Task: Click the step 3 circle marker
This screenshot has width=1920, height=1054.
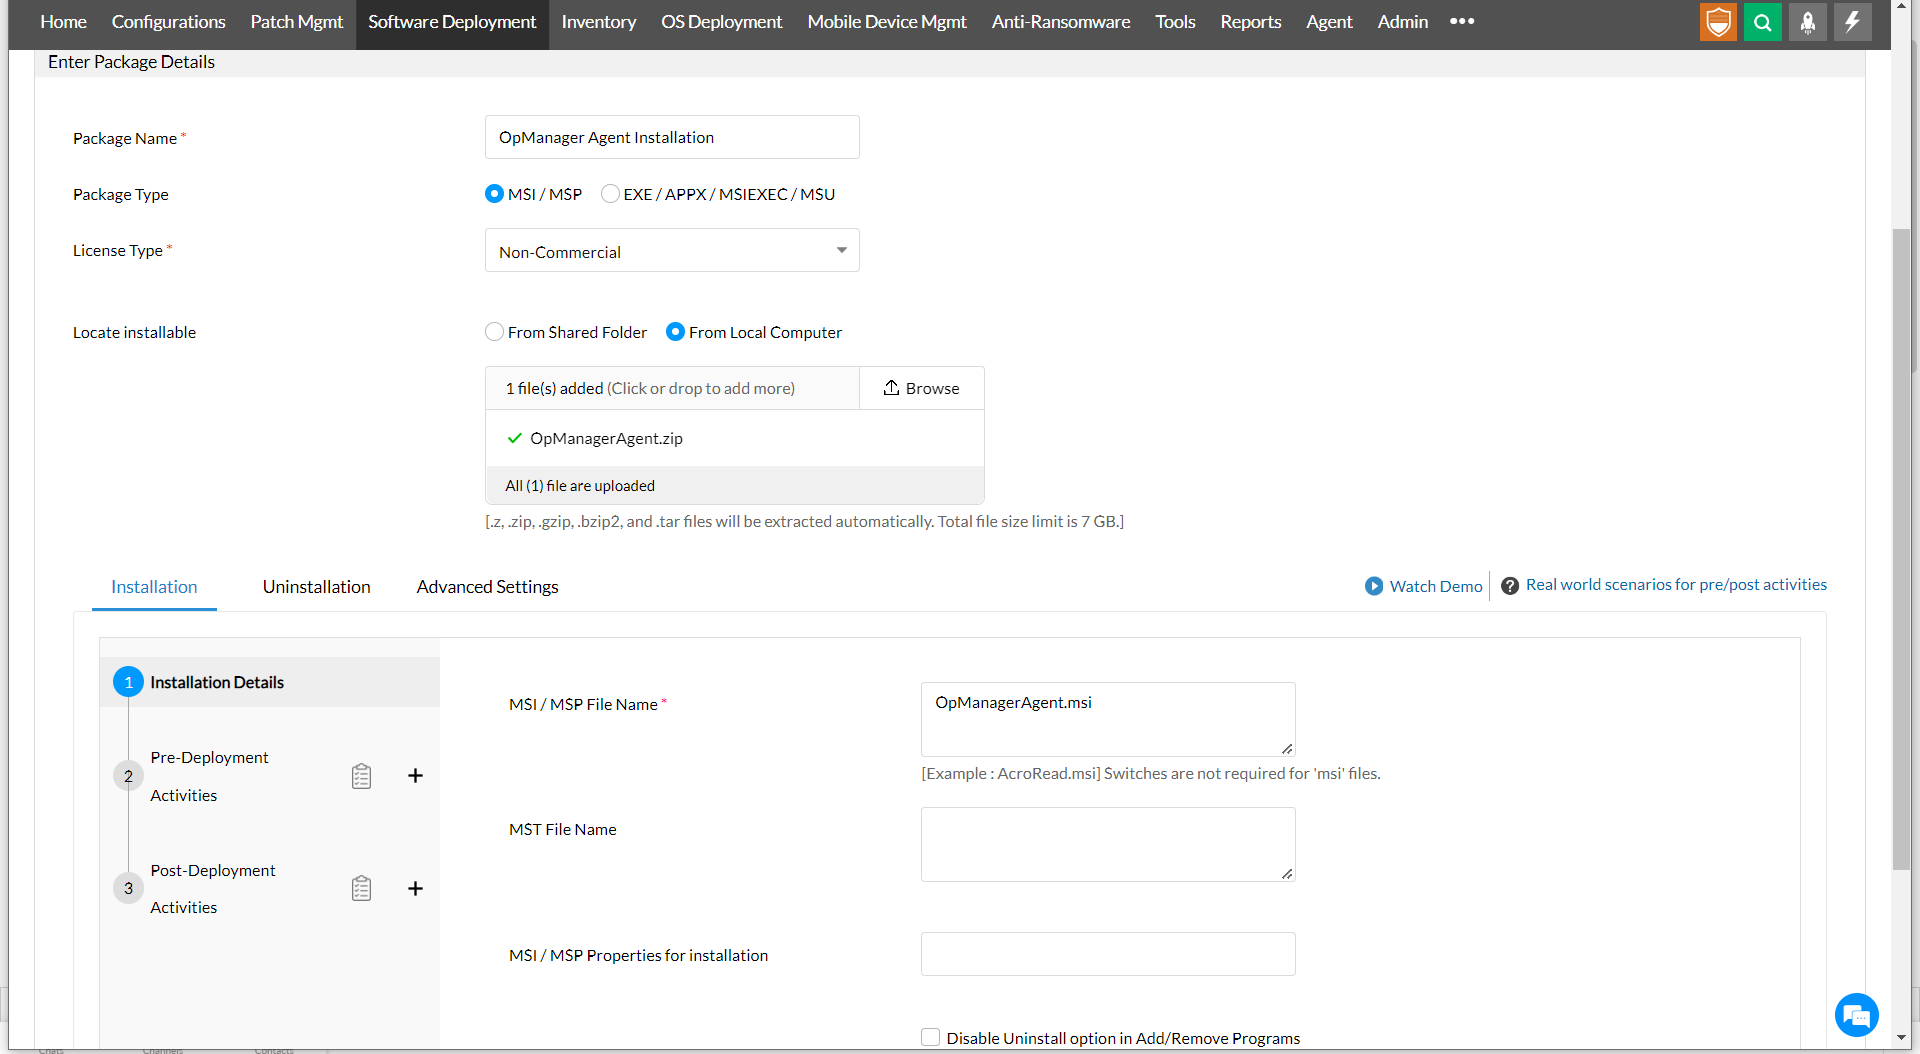Action: coord(128,888)
